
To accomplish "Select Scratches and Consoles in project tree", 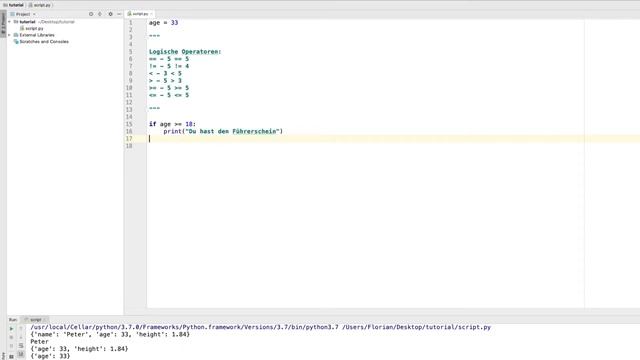I will pos(44,42).
